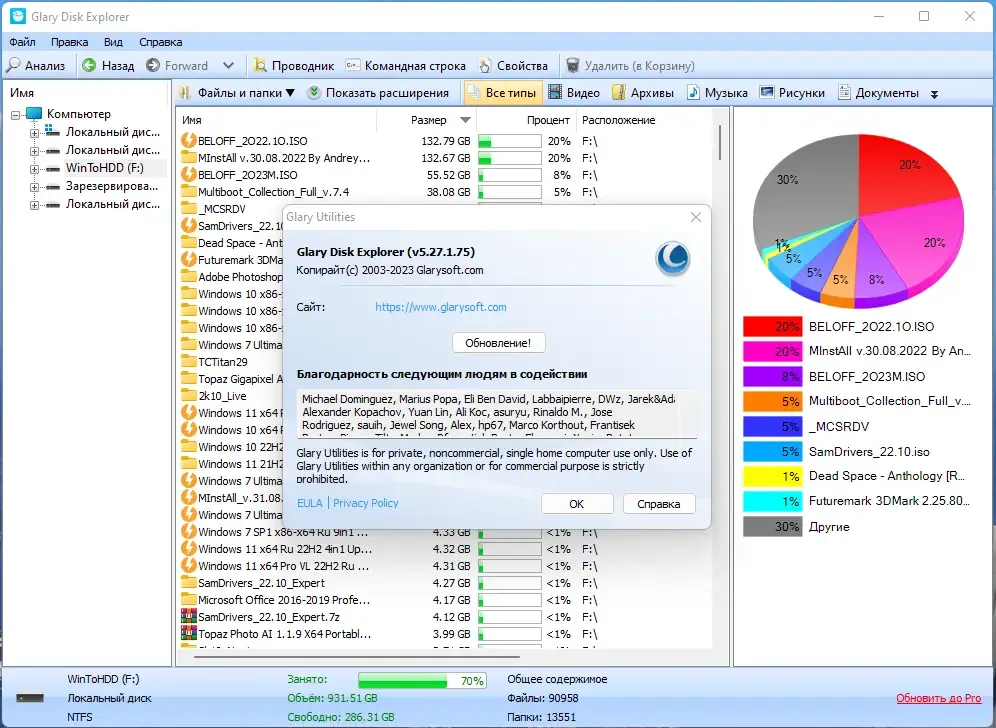This screenshot has height=728, width=996.
Task: Filter by Видео file type
Action: click(x=574, y=93)
